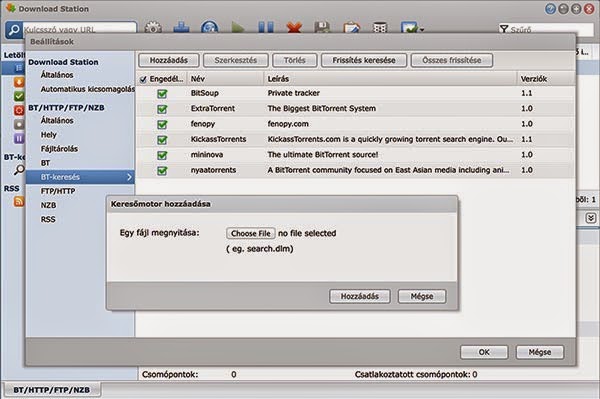Click the Choose File button
This screenshot has width=600, height=399.
point(251,233)
